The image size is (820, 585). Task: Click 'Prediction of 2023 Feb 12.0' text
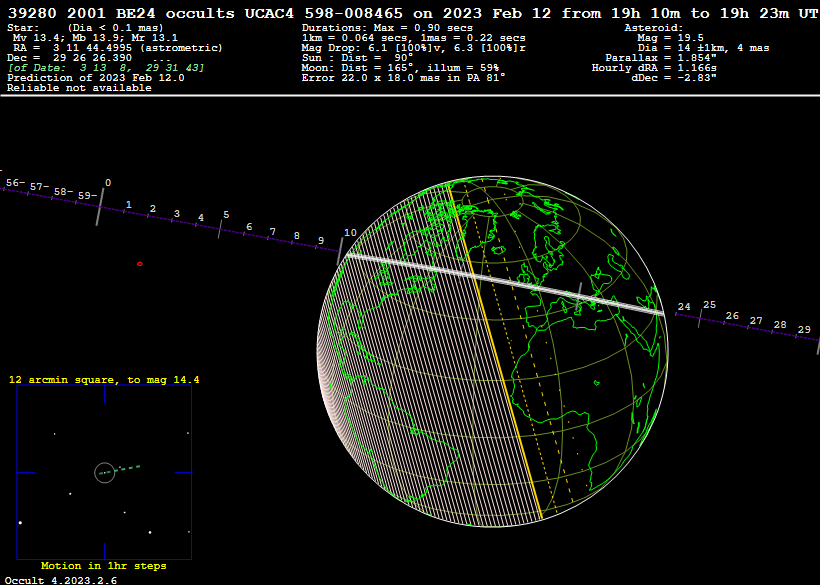(96, 77)
